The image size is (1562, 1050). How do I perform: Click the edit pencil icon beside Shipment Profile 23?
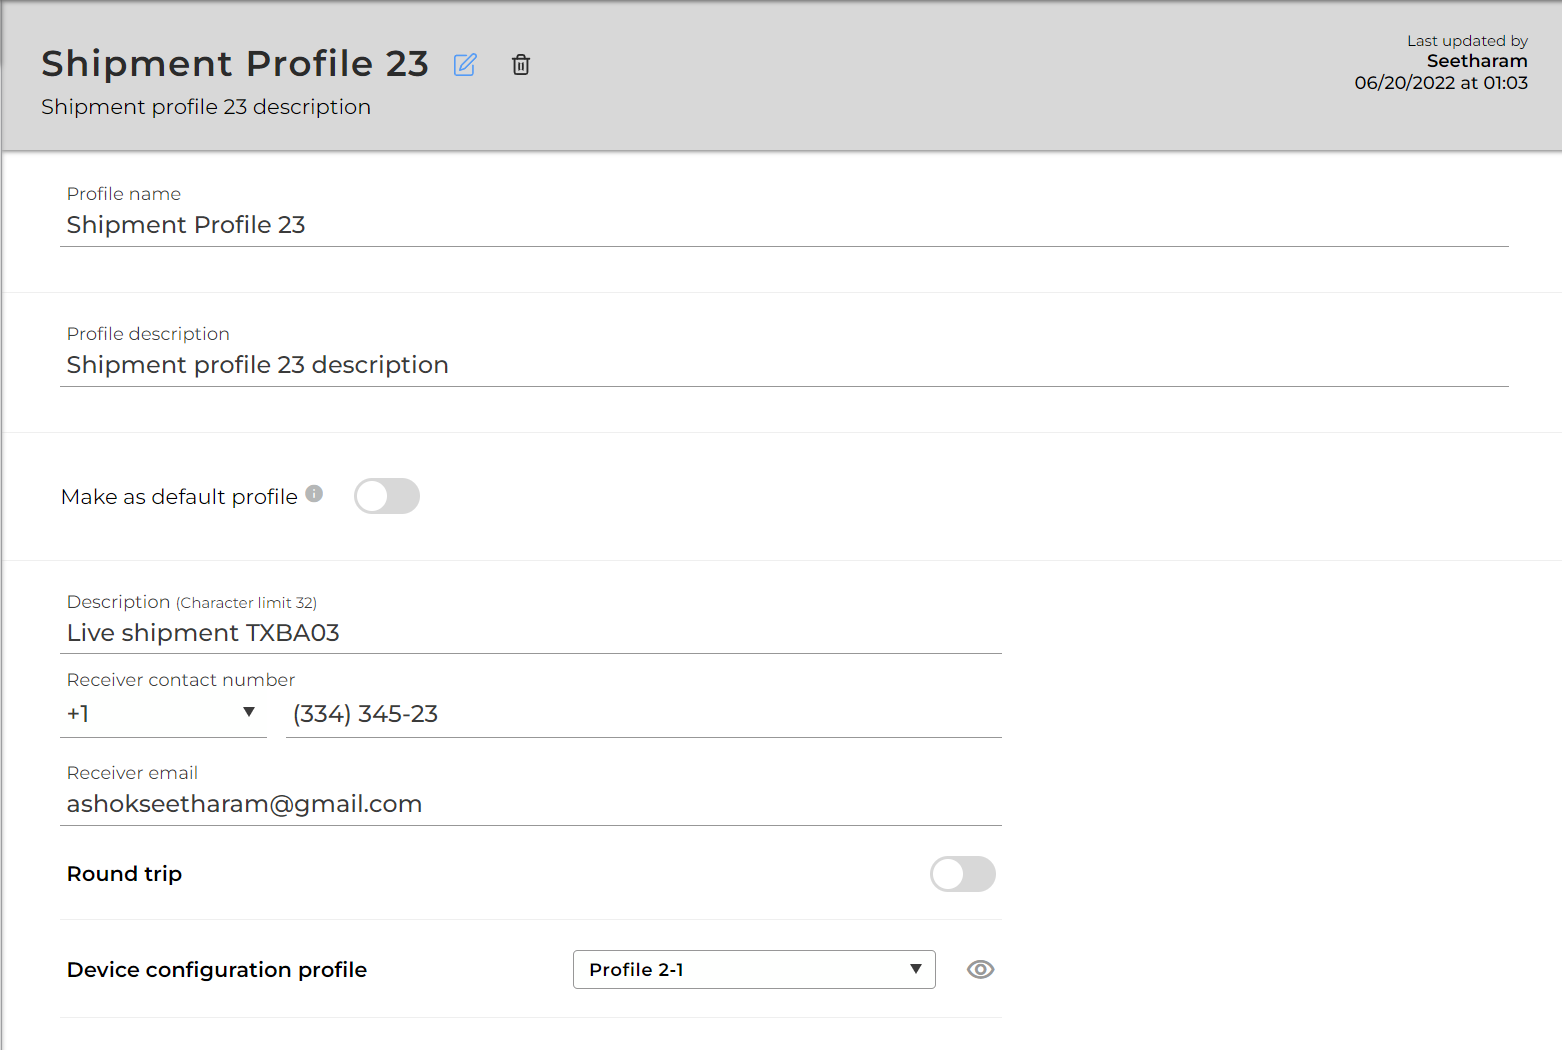point(465,65)
